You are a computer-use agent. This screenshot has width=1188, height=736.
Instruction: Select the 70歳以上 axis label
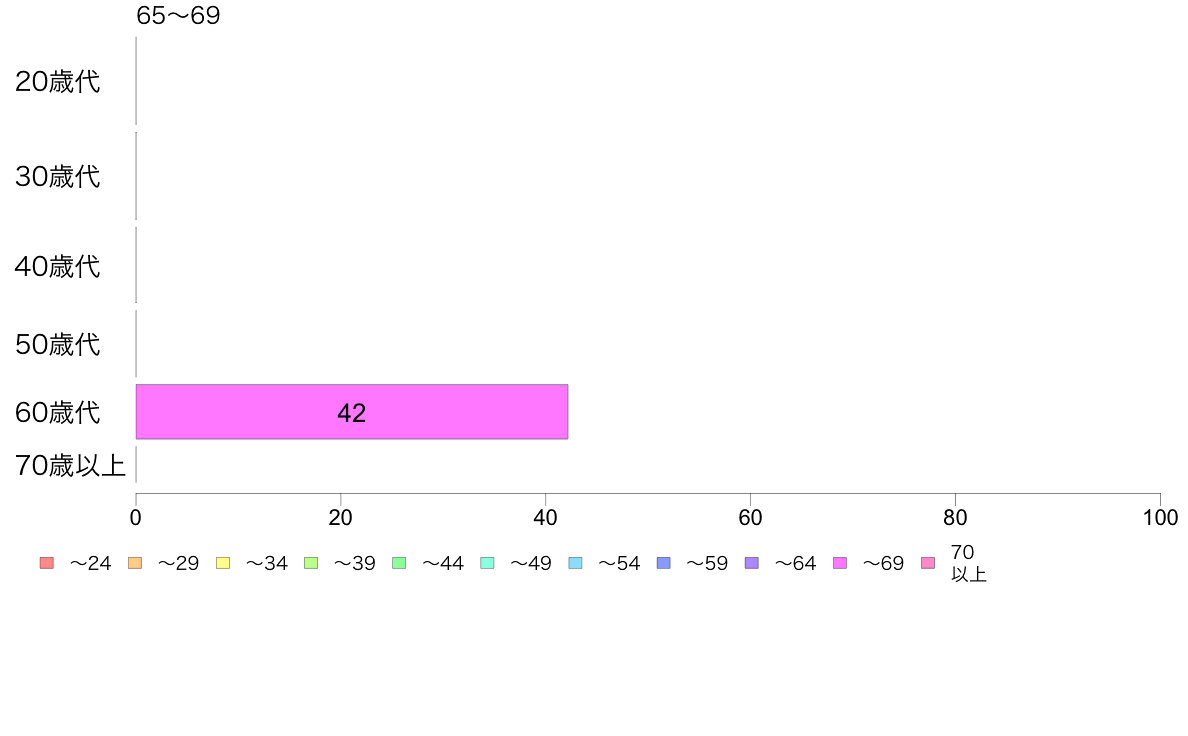[70, 465]
